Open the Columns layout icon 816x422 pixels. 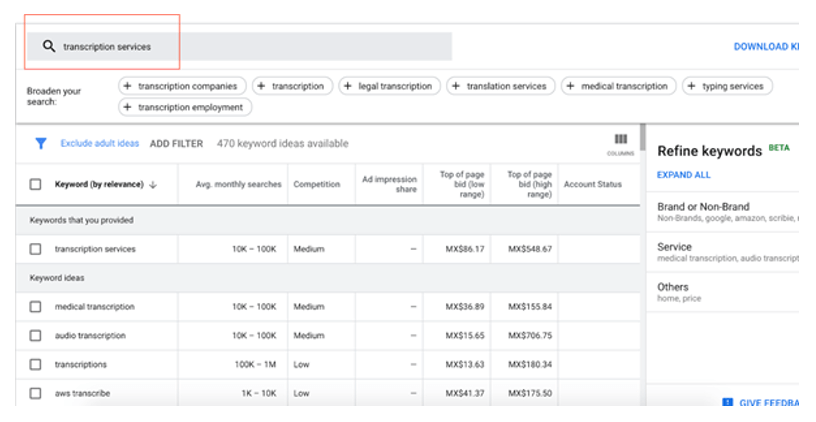(620, 141)
